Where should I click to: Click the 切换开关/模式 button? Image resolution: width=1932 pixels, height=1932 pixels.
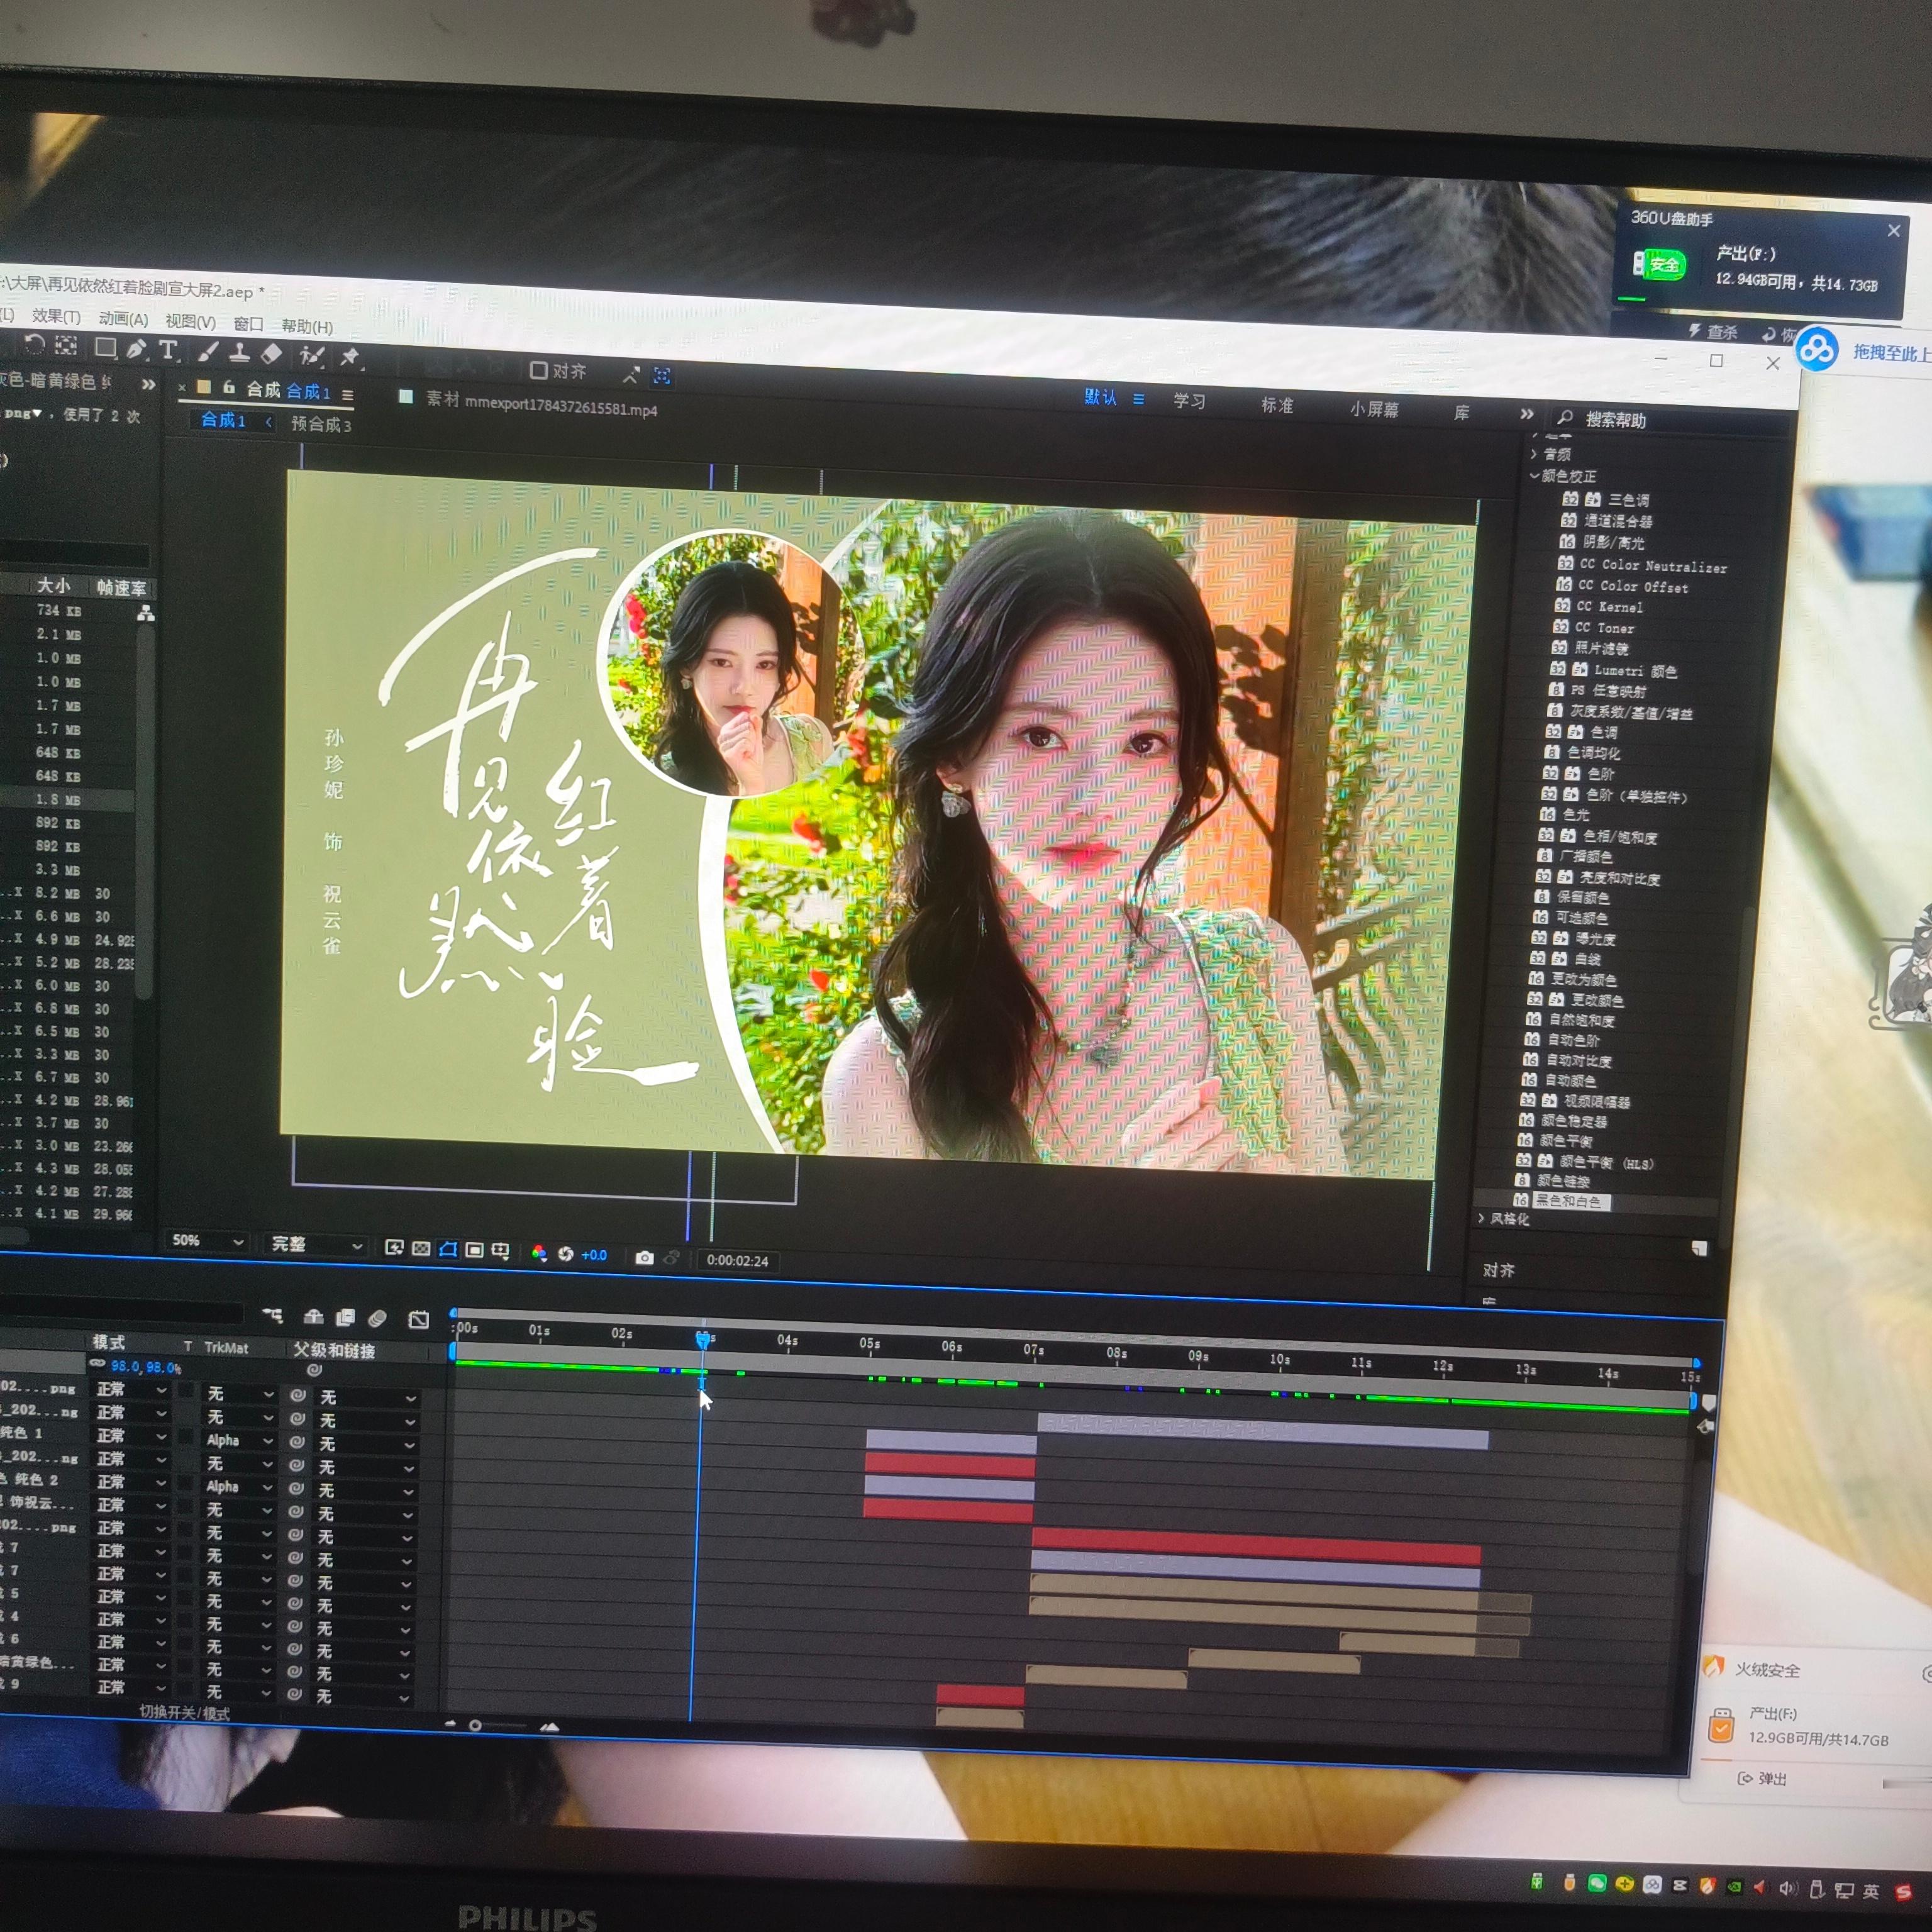click(x=184, y=1713)
